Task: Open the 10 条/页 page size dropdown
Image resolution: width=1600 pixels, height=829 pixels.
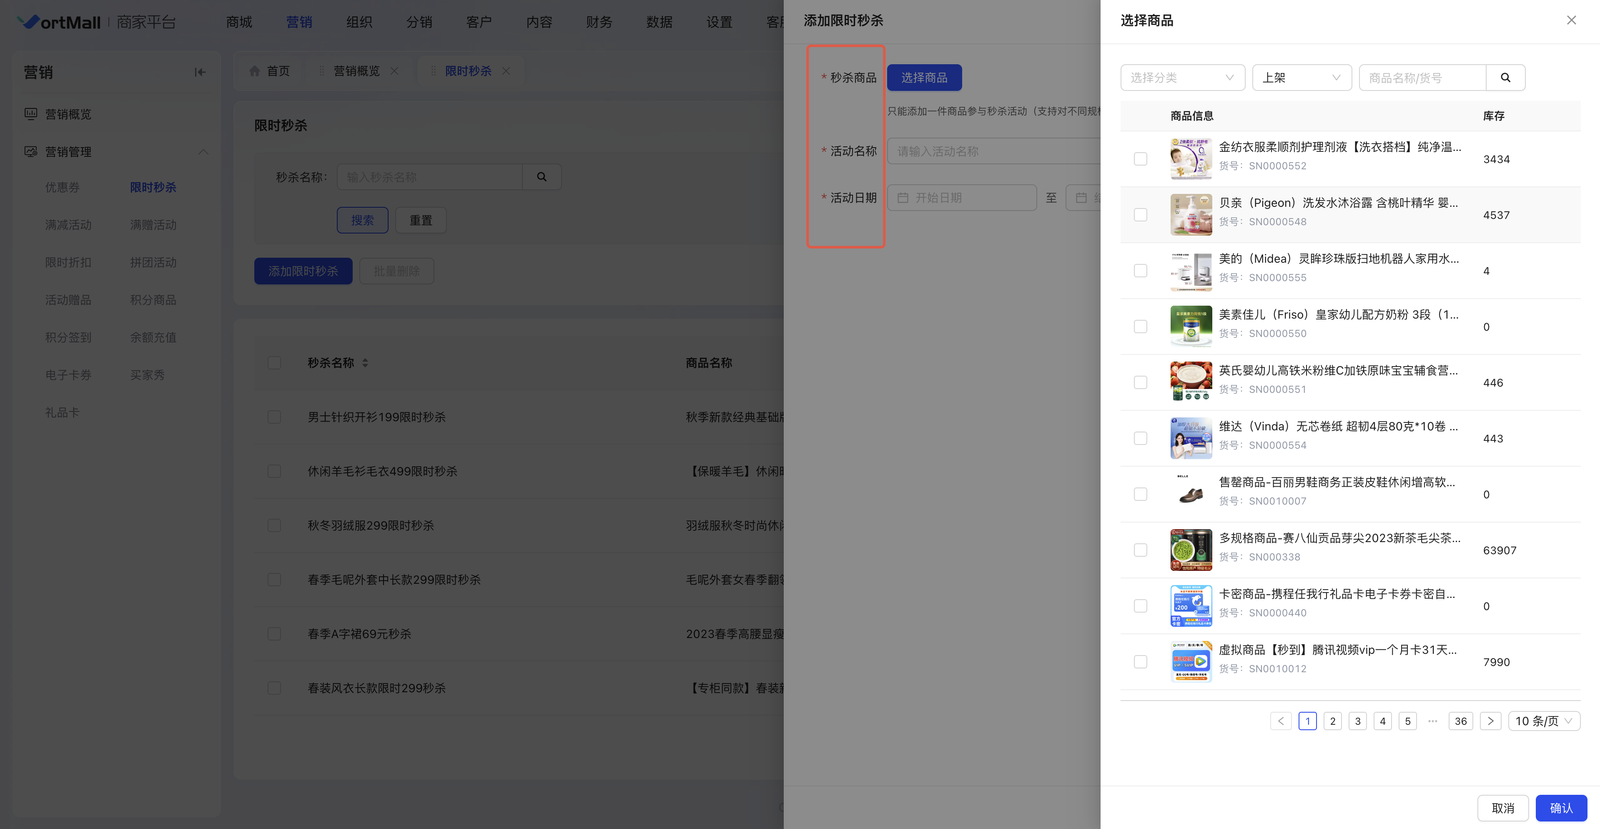Action: [x=1543, y=721]
